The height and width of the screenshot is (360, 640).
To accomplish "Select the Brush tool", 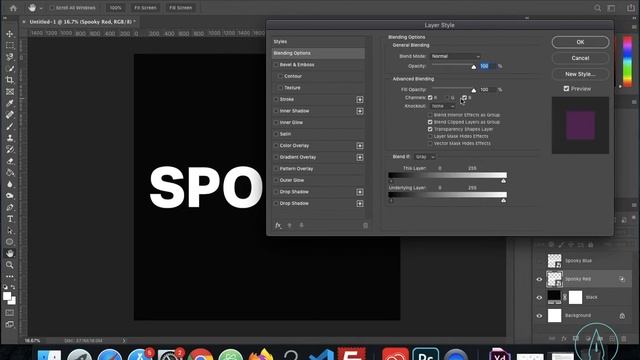I will (x=10, y=126).
